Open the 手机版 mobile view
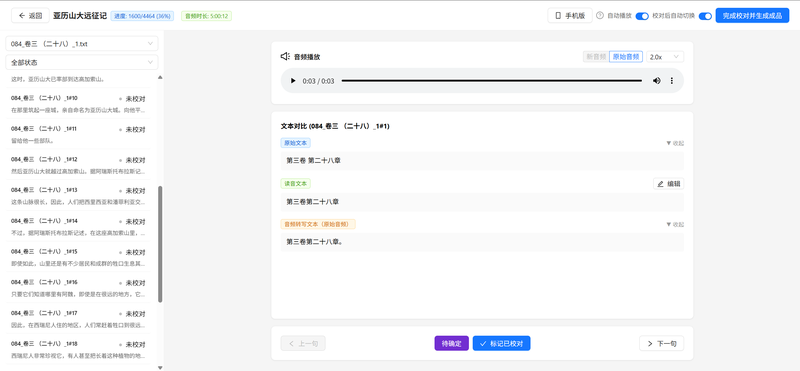The image size is (800, 371). [x=570, y=16]
